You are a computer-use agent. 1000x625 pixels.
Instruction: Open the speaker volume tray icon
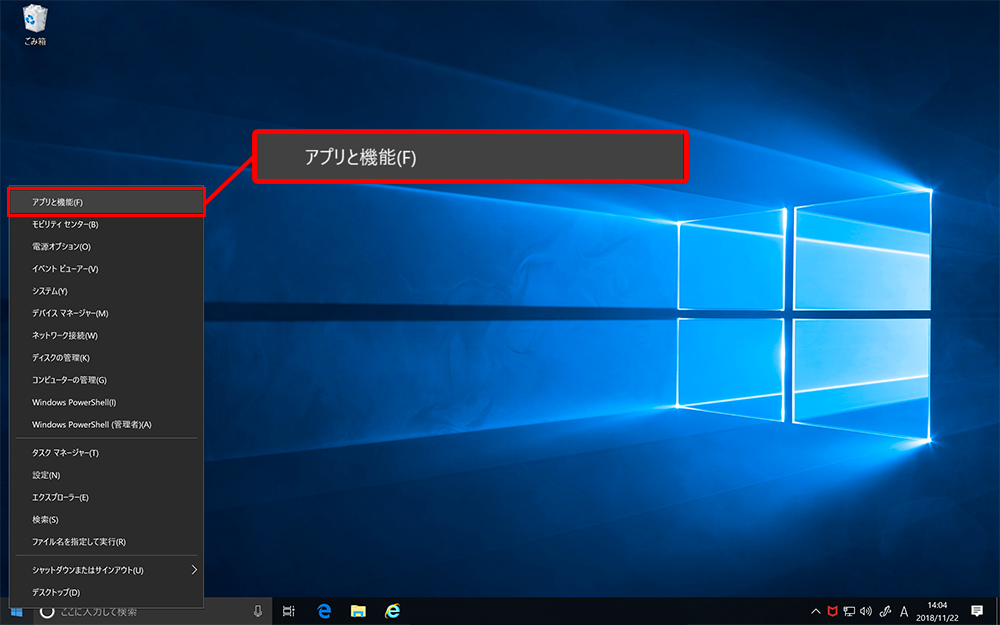[x=865, y=612]
